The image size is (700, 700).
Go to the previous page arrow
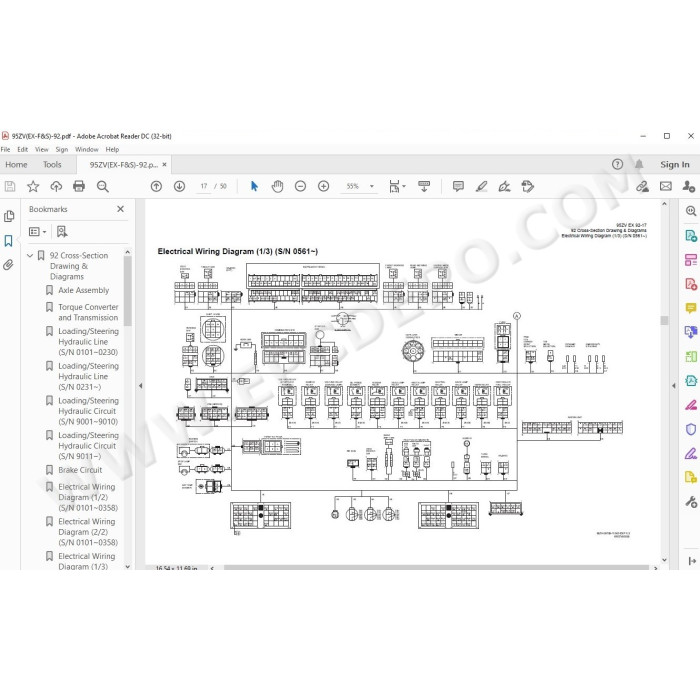pos(156,186)
